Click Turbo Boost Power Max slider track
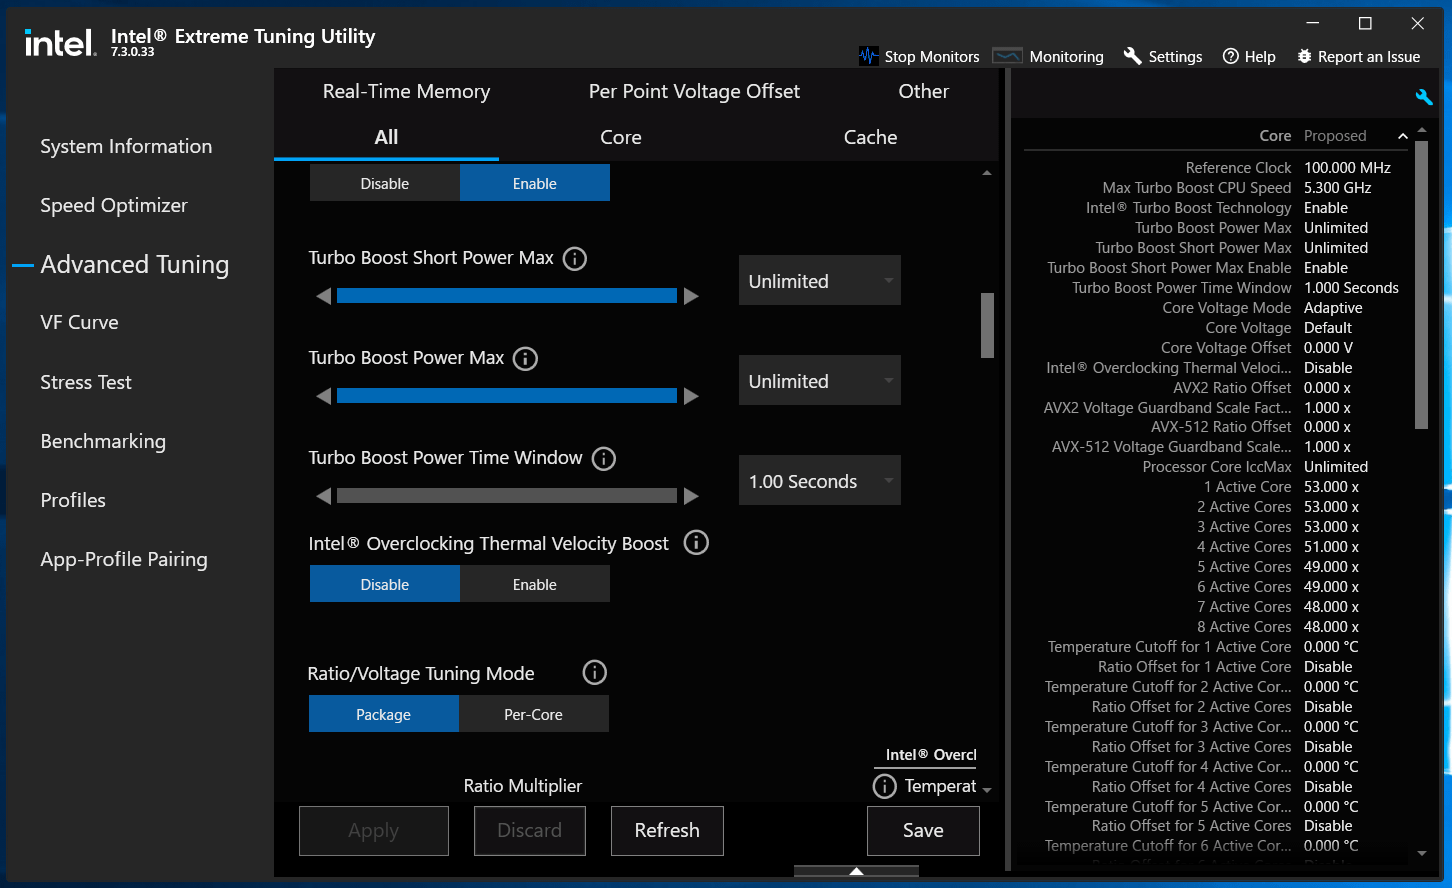This screenshot has width=1452, height=888. pos(507,396)
